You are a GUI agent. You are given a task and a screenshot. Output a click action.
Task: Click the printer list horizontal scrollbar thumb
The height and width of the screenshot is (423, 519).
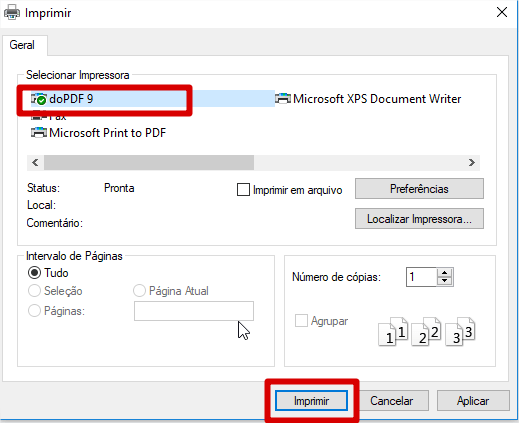(149, 163)
